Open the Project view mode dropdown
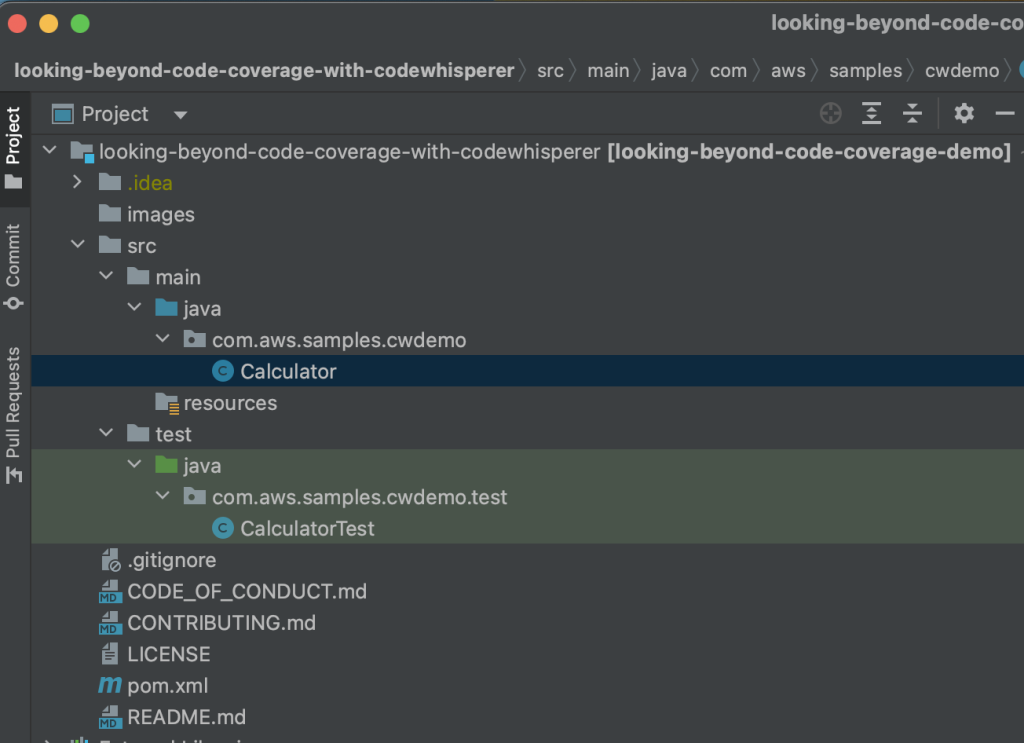Viewport: 1024px width, 743px height. click(x=180, y=113)
